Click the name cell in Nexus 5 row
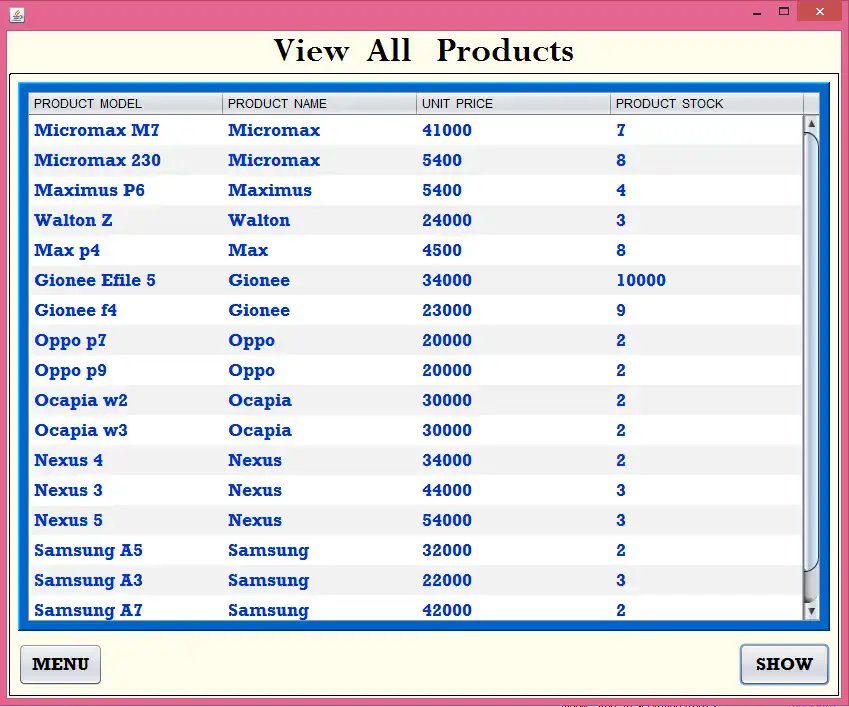Screen dimensions: 849x707 click(x=319, y=520)
